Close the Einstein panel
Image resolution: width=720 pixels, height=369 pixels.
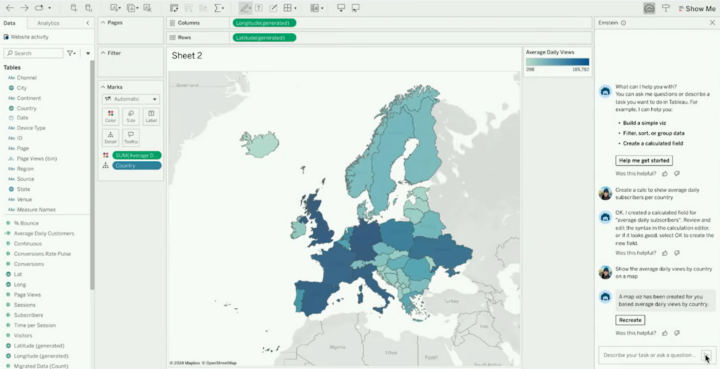[712, 22]
